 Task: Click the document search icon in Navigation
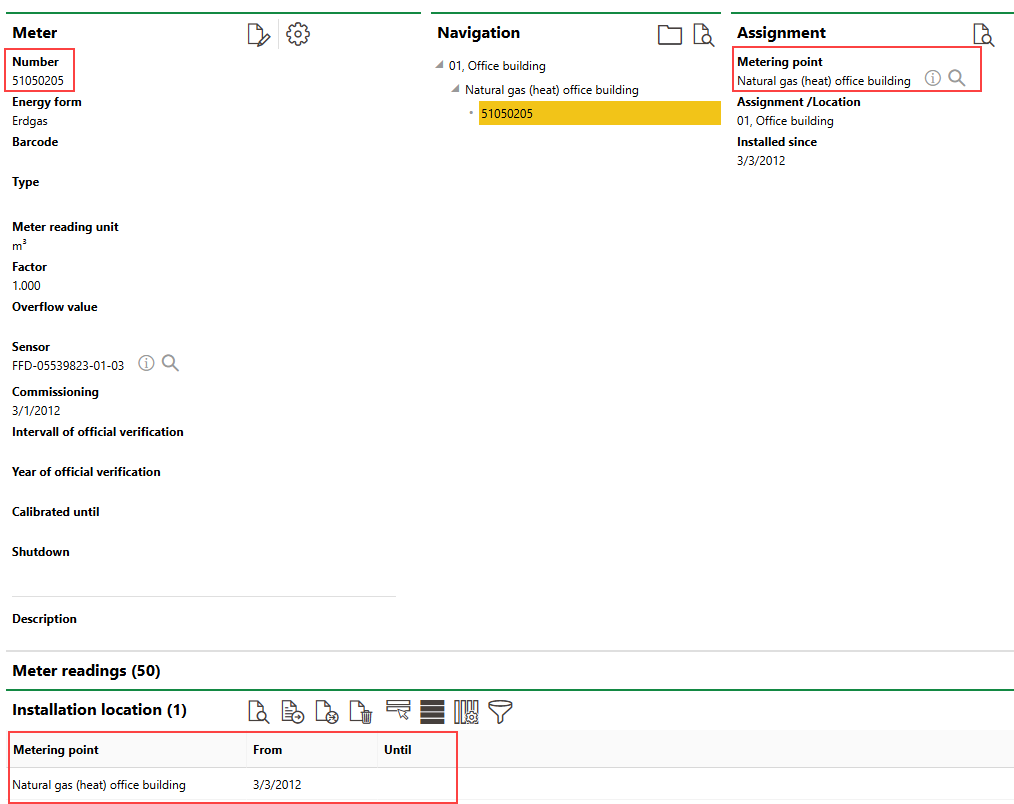[704, 35]
